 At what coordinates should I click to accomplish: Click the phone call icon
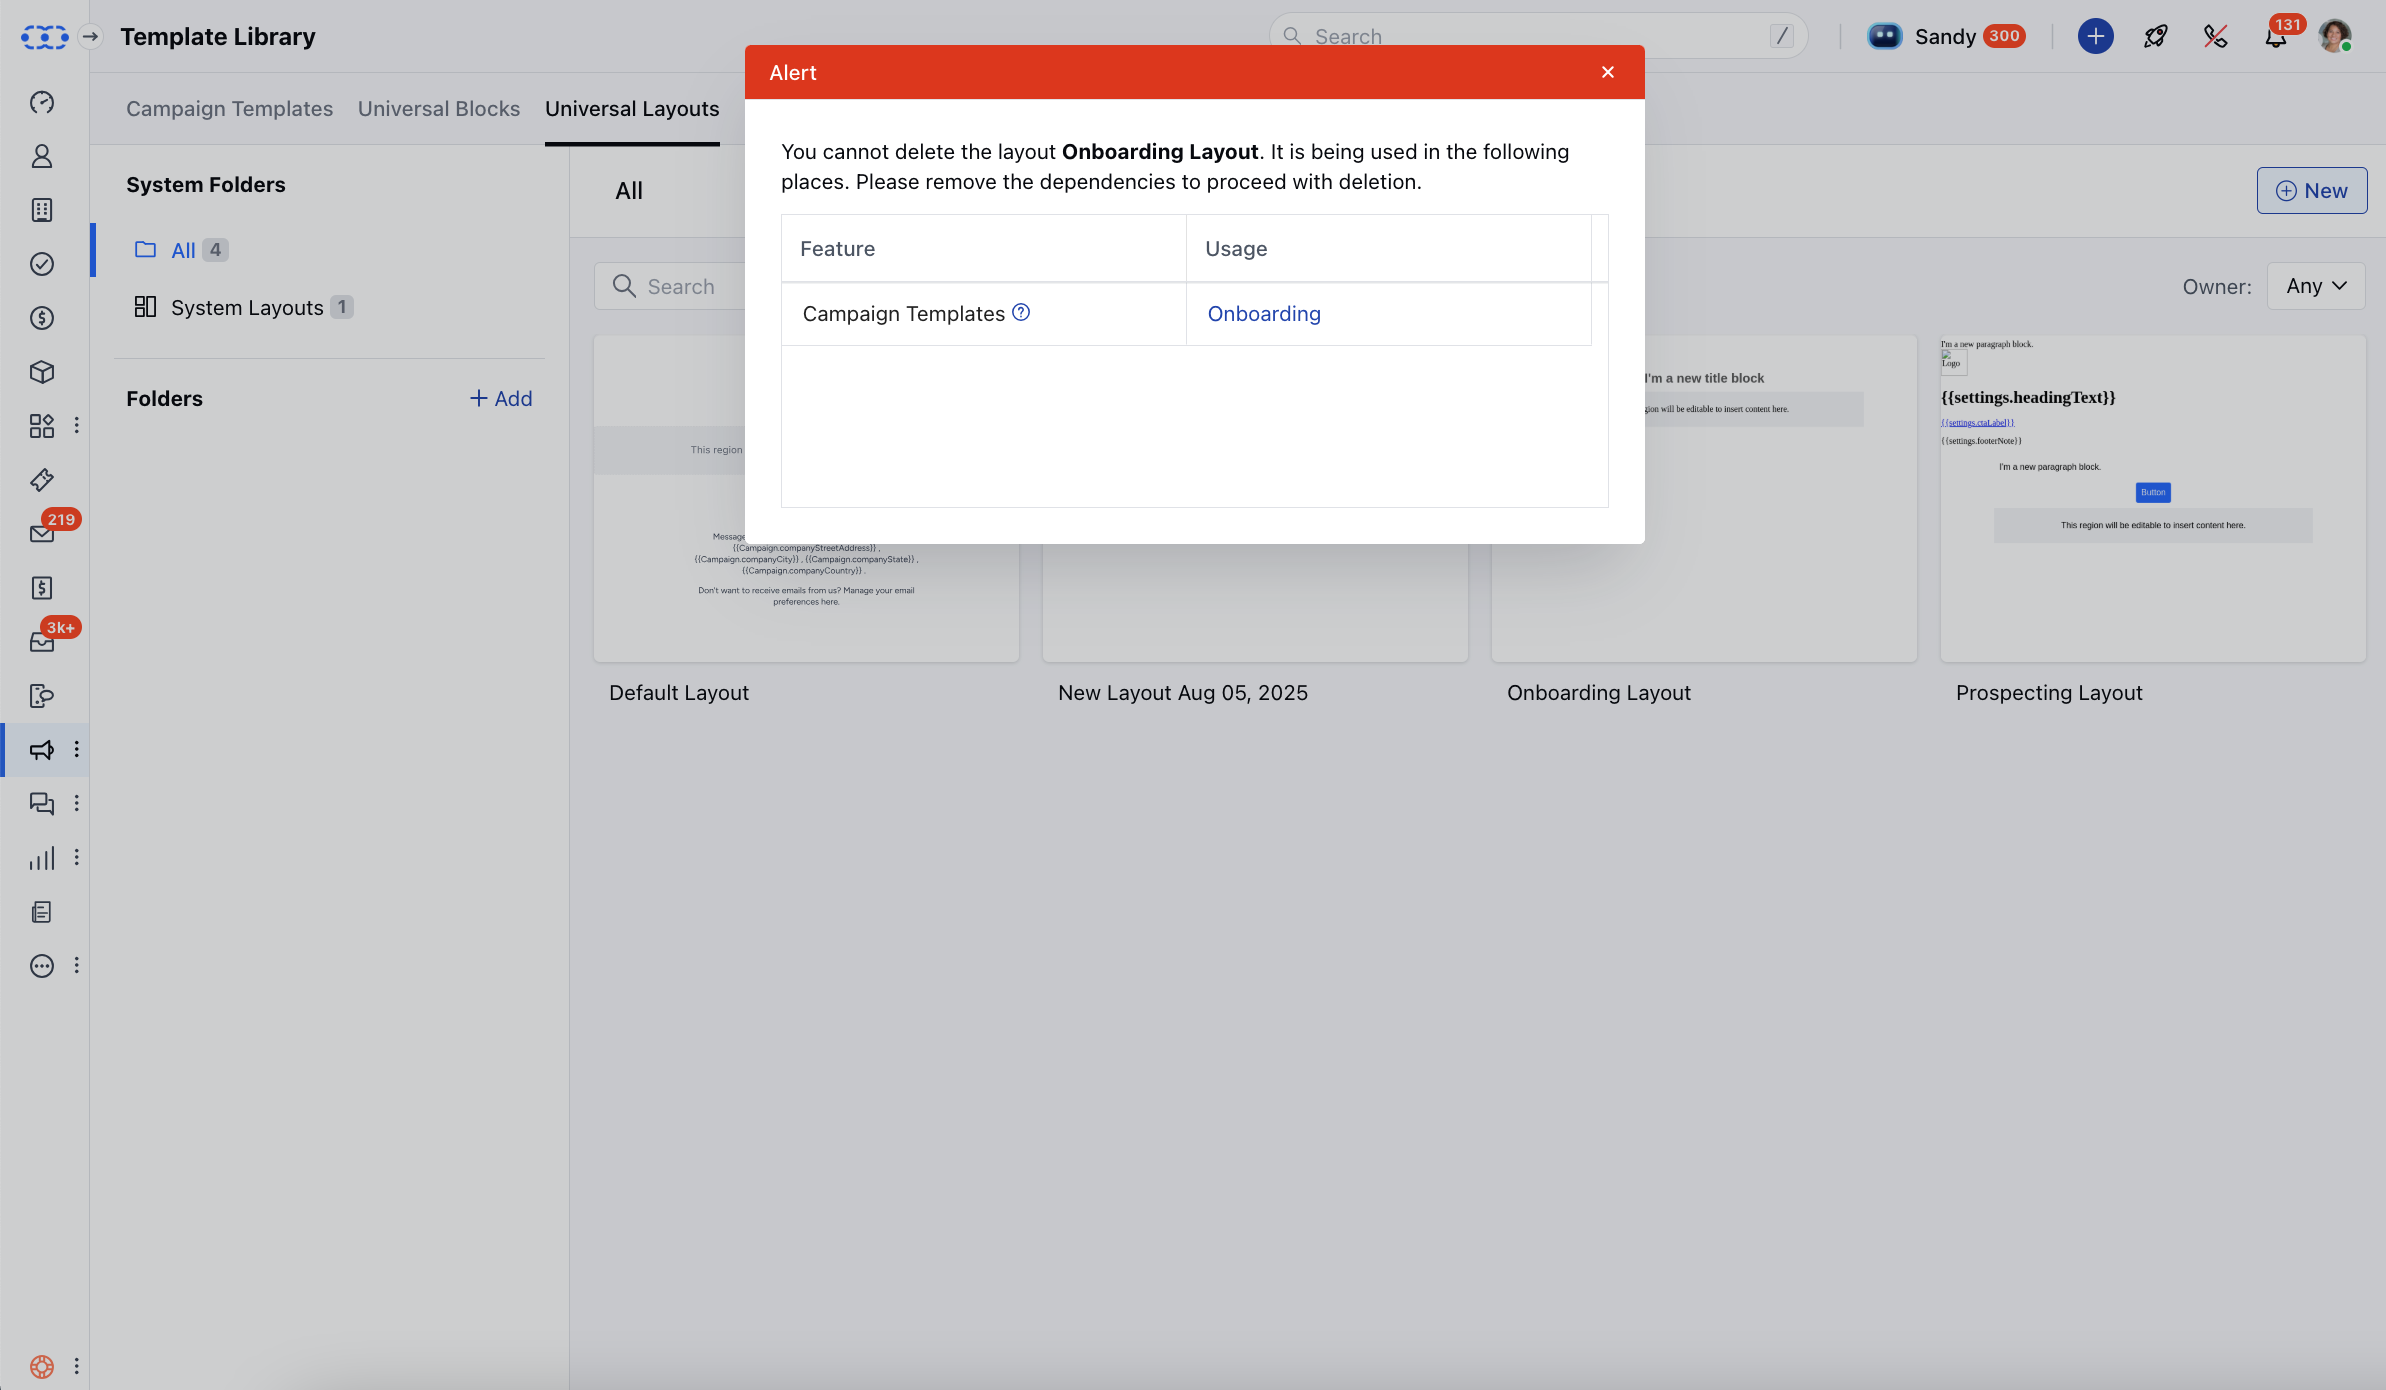(x=2215, y=37)
